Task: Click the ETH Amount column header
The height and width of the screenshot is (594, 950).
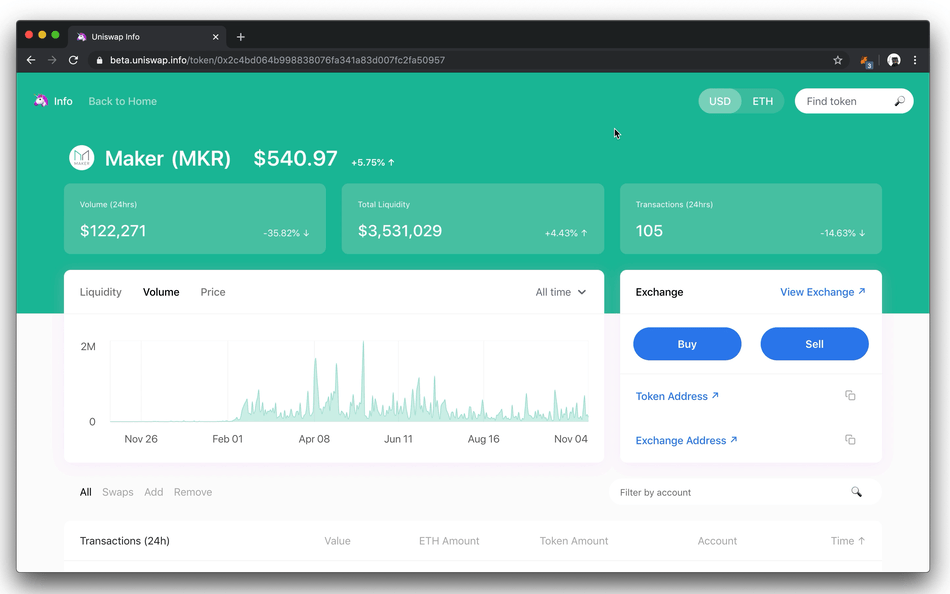Action: tap(449, 541)
